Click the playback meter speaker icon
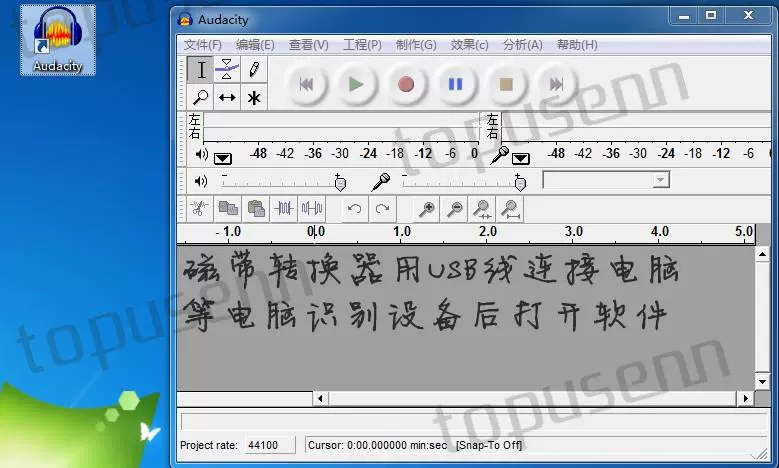 click(x=202, y=155)
